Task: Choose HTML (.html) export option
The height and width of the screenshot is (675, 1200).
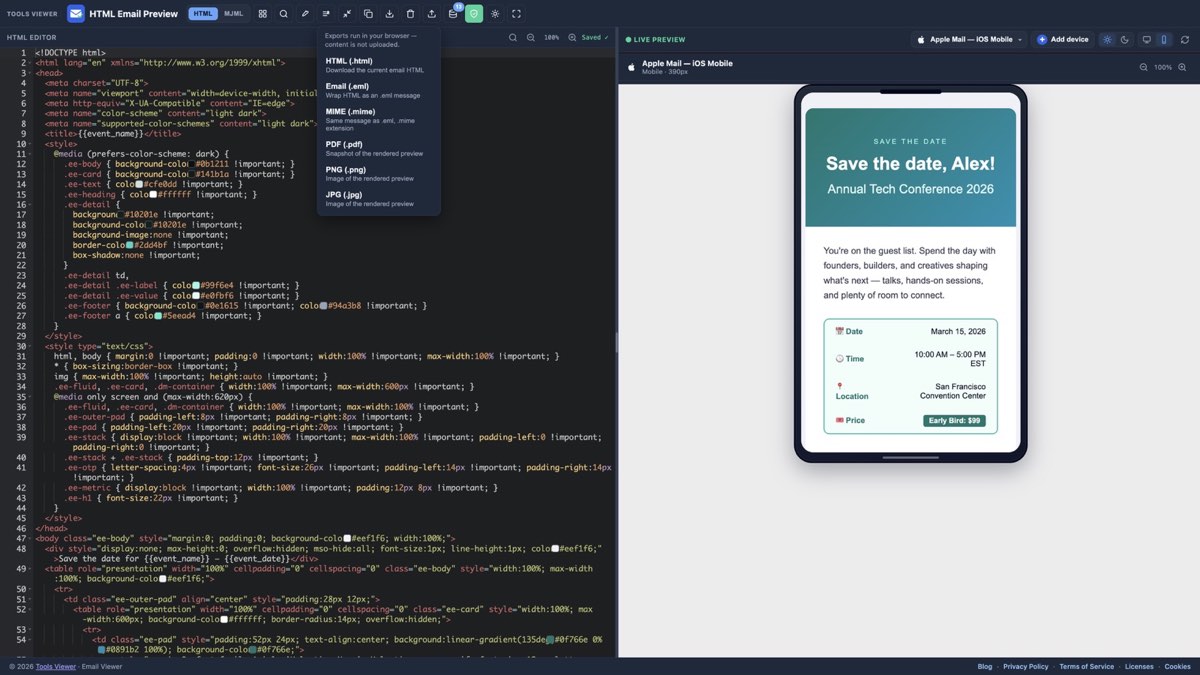Action: coord(379,65)
